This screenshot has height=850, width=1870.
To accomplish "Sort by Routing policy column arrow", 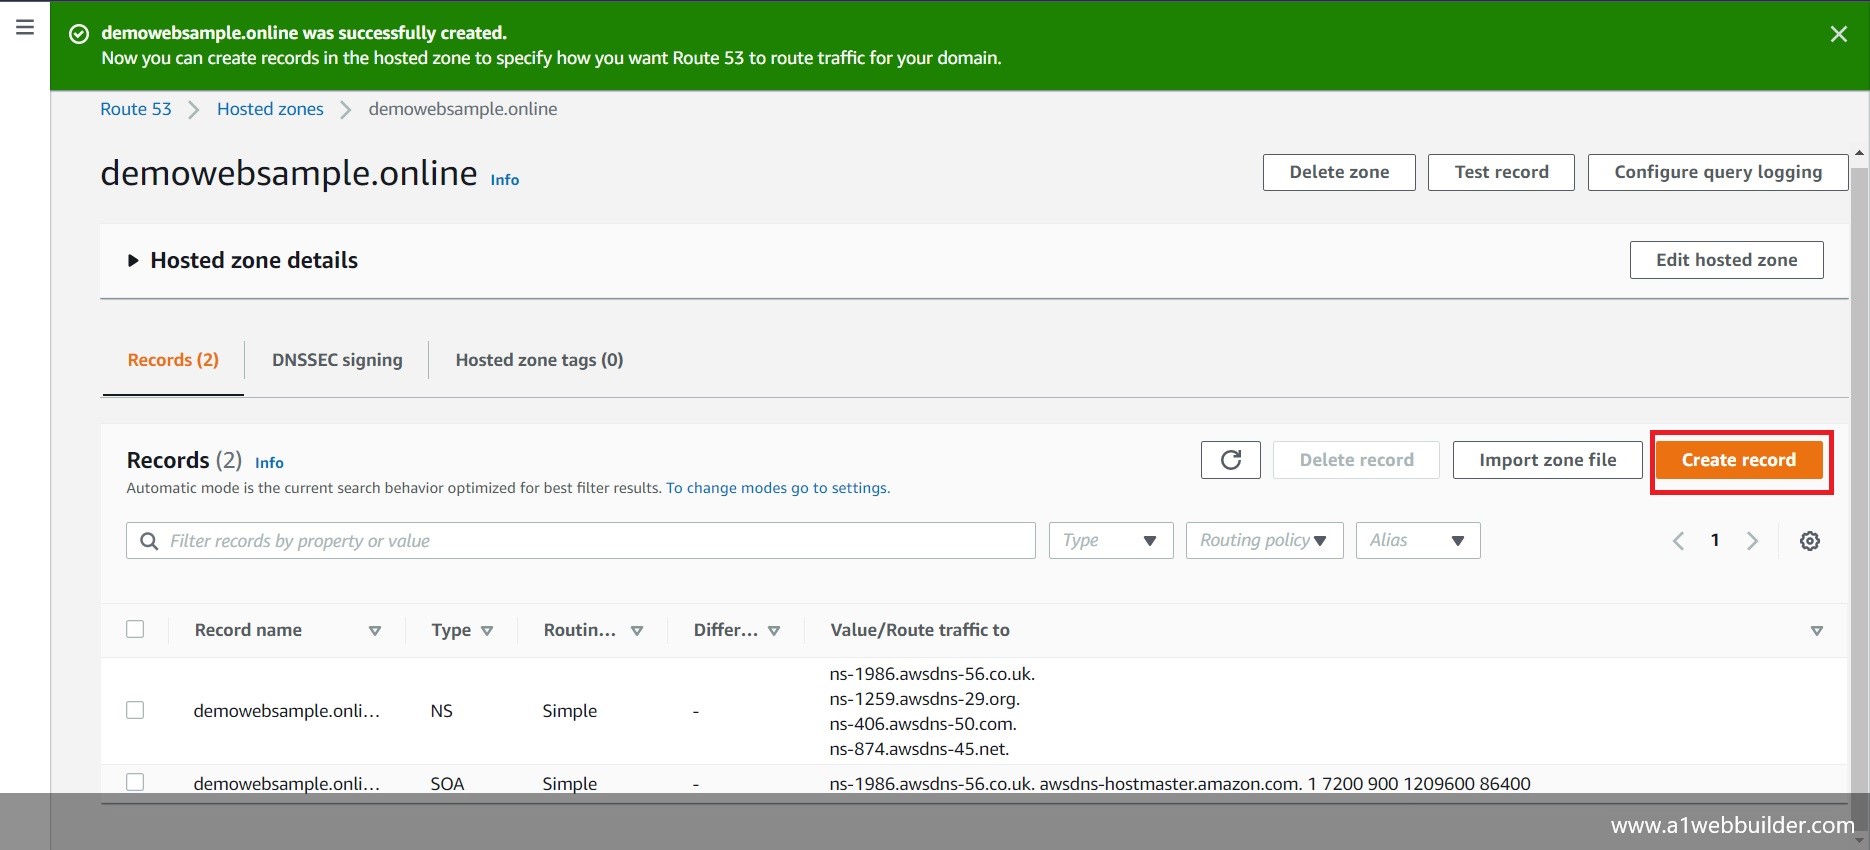I will coord(637,631).
